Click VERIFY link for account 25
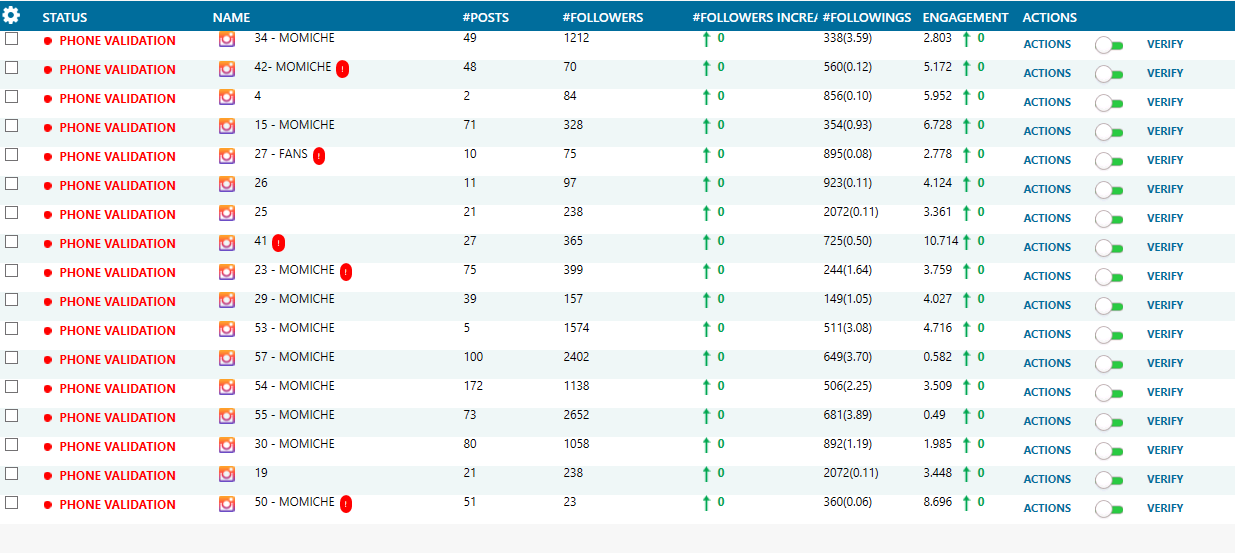Screen dimensions: 1235x553 coord(1165,218)
